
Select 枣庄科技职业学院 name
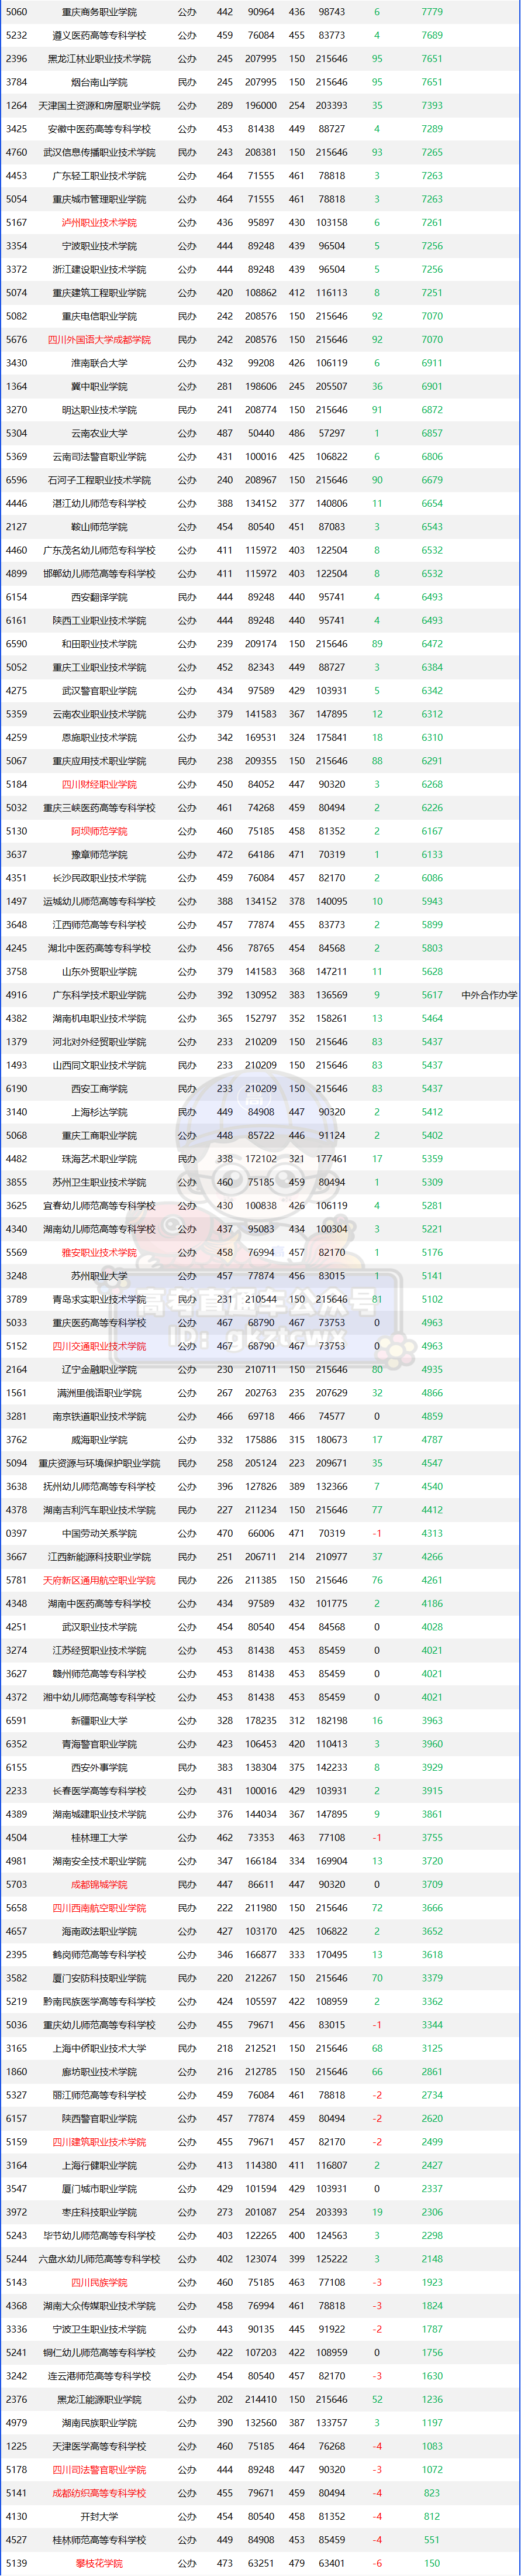[x=99, y=2211]
